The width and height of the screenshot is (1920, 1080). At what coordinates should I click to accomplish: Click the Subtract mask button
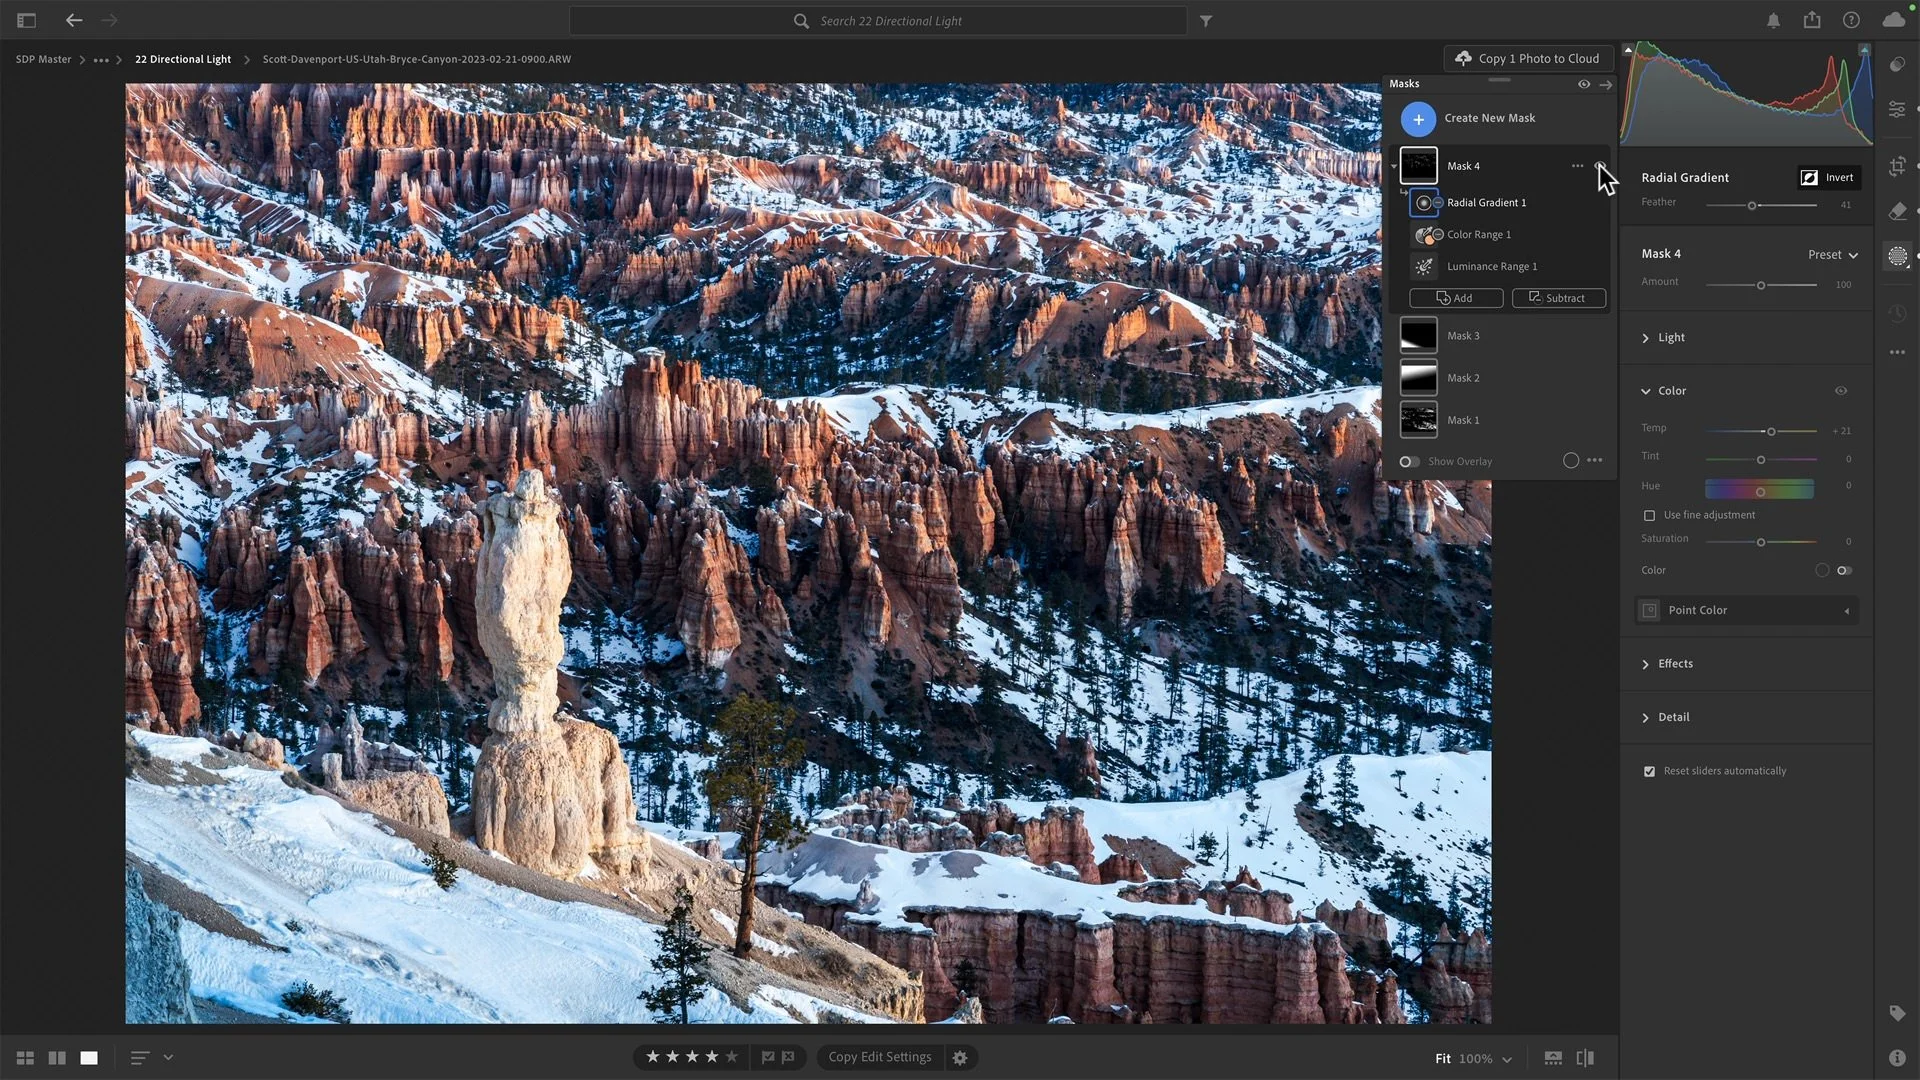1558,298
